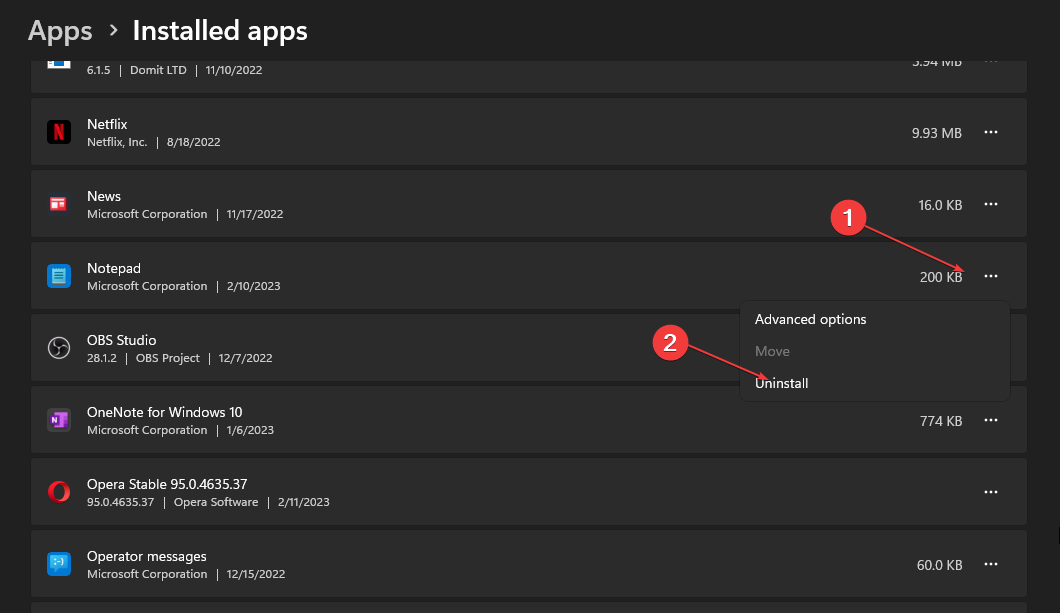1060x613 pixels.
Task: Go back to Apps via the breadcrumb
Action: [60, 31]
